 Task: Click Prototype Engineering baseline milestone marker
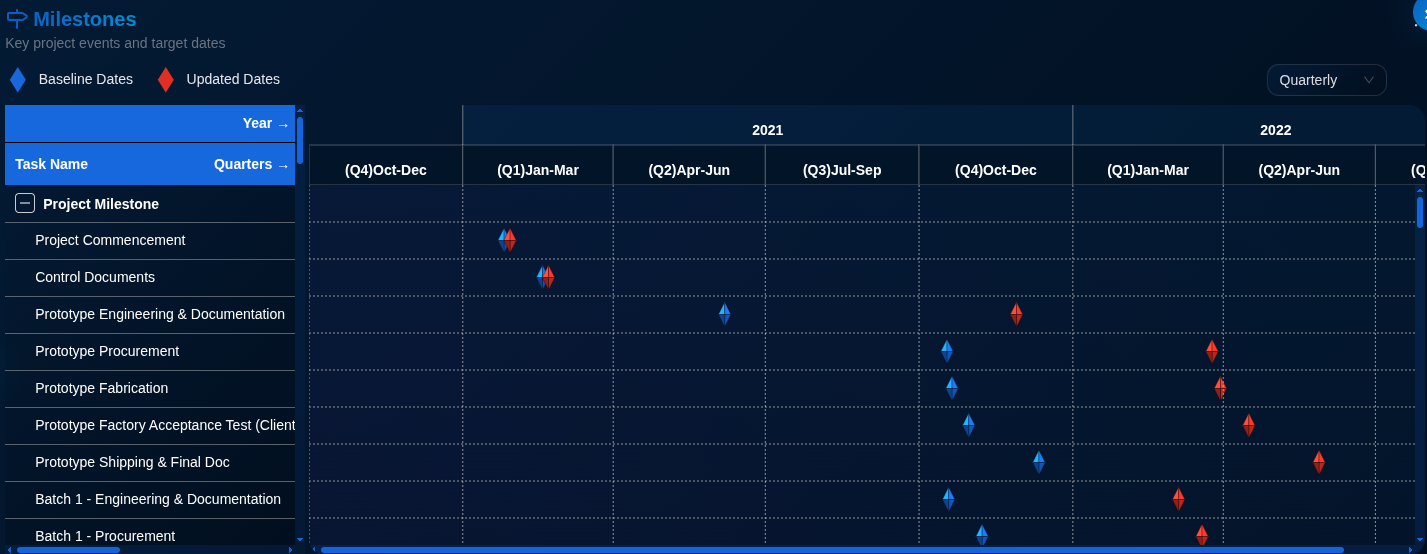point(725,314)
